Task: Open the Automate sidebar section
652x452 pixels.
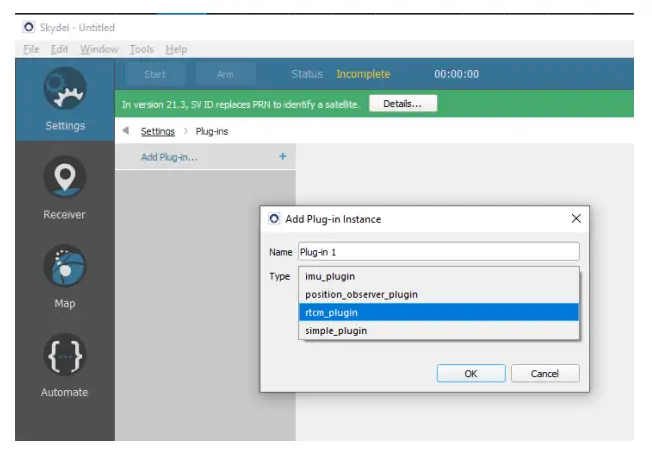Action: pyautogui.click(x=65, y=366)
